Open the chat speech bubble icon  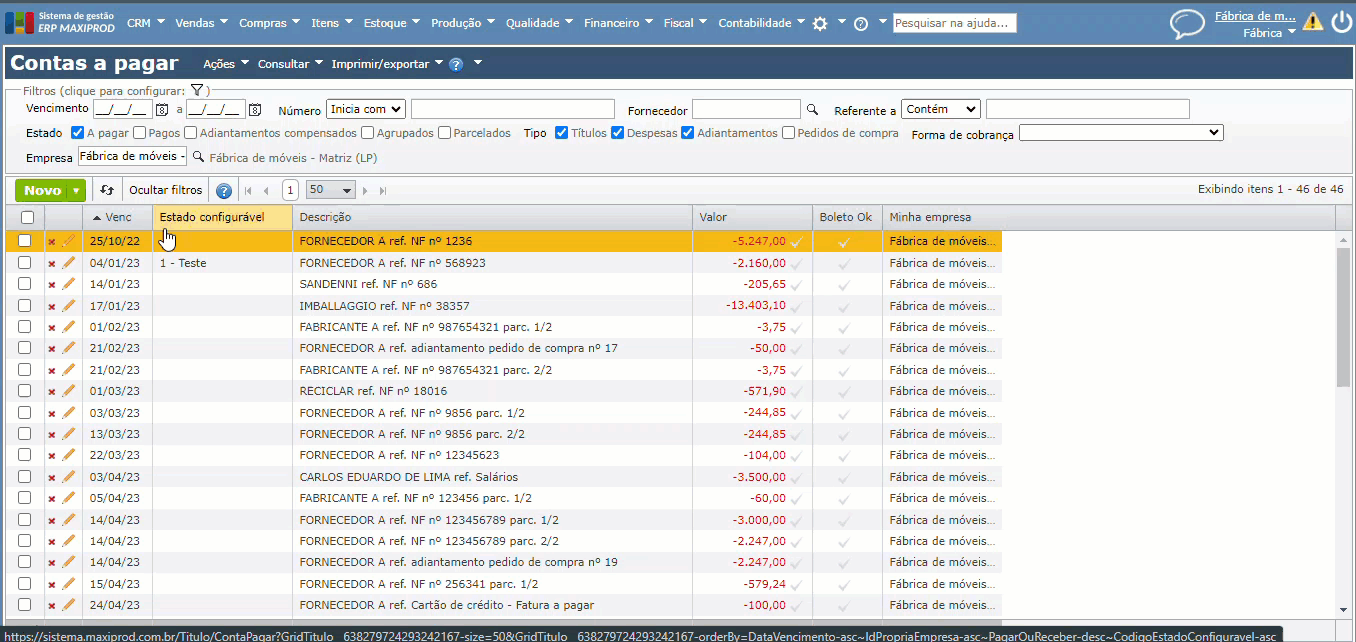click(x=1187, y=24)
